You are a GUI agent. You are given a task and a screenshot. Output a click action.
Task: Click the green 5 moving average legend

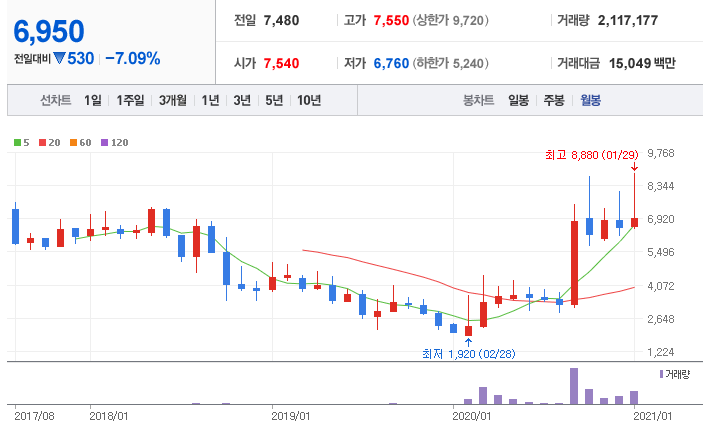[22, 143]
